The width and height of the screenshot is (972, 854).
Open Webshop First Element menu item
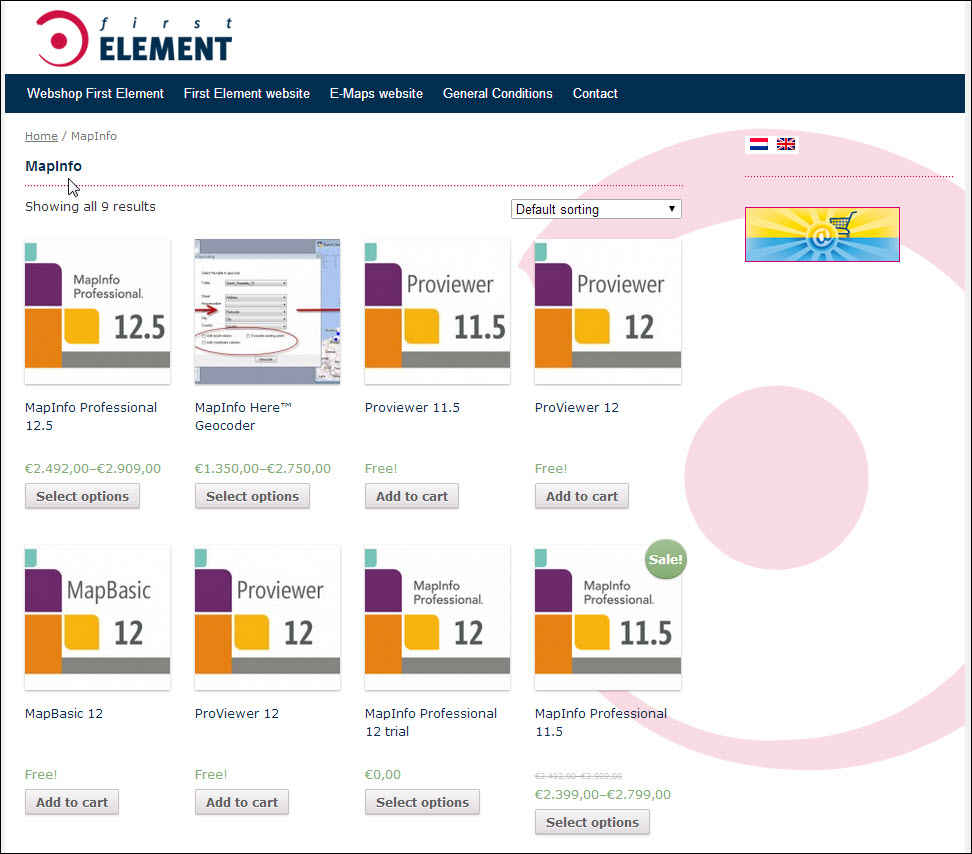95,94
